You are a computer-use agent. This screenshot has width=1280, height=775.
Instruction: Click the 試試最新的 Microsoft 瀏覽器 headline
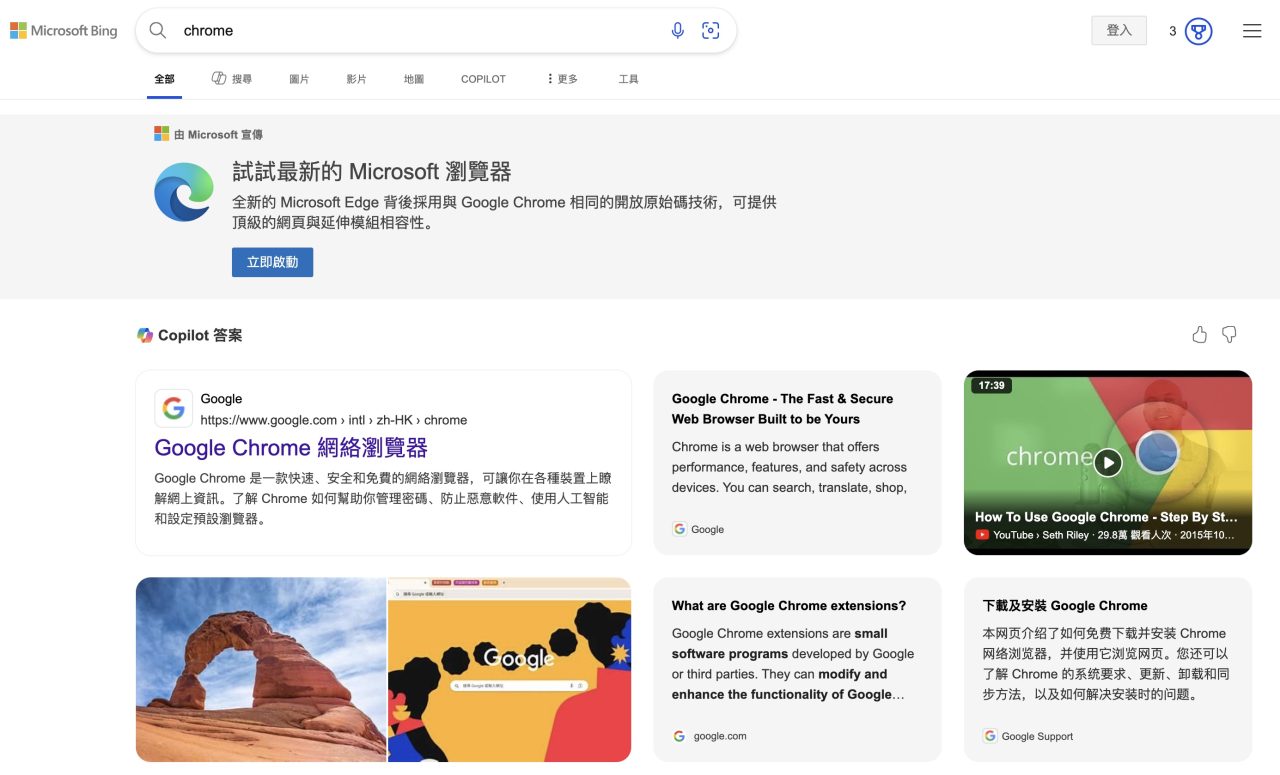(x=372, y=171)
